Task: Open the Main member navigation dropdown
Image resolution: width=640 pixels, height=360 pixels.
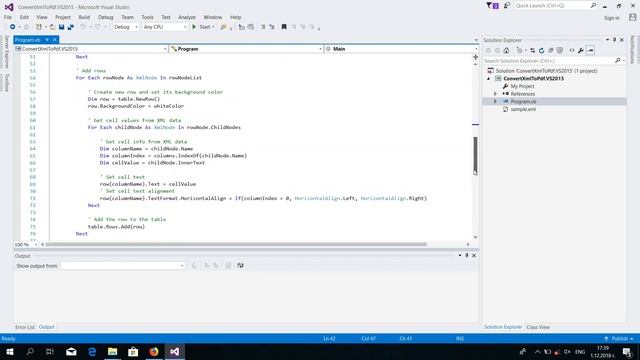Action: point(401,49)
